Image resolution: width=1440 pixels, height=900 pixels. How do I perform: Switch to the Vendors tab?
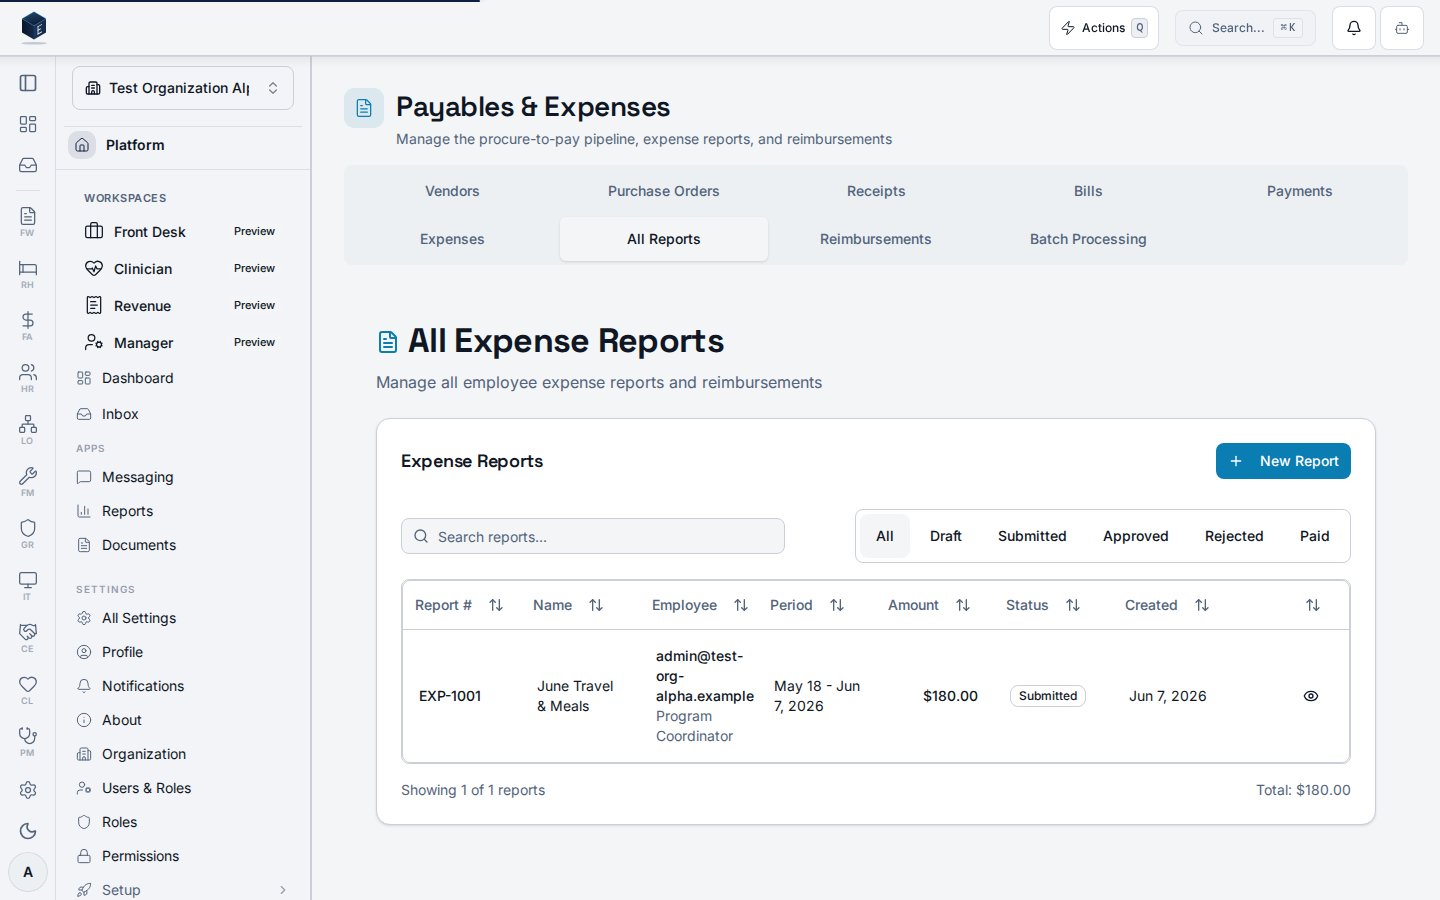coord(452,191)
